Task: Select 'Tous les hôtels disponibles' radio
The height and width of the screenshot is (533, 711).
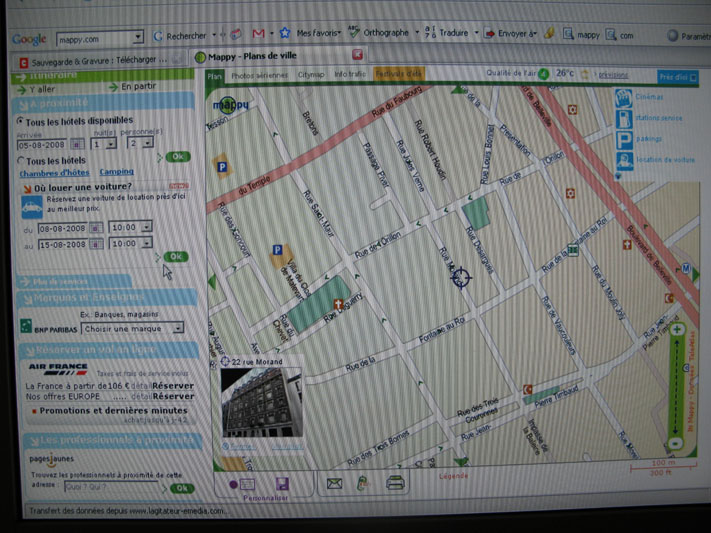Action: coord(20,121)
